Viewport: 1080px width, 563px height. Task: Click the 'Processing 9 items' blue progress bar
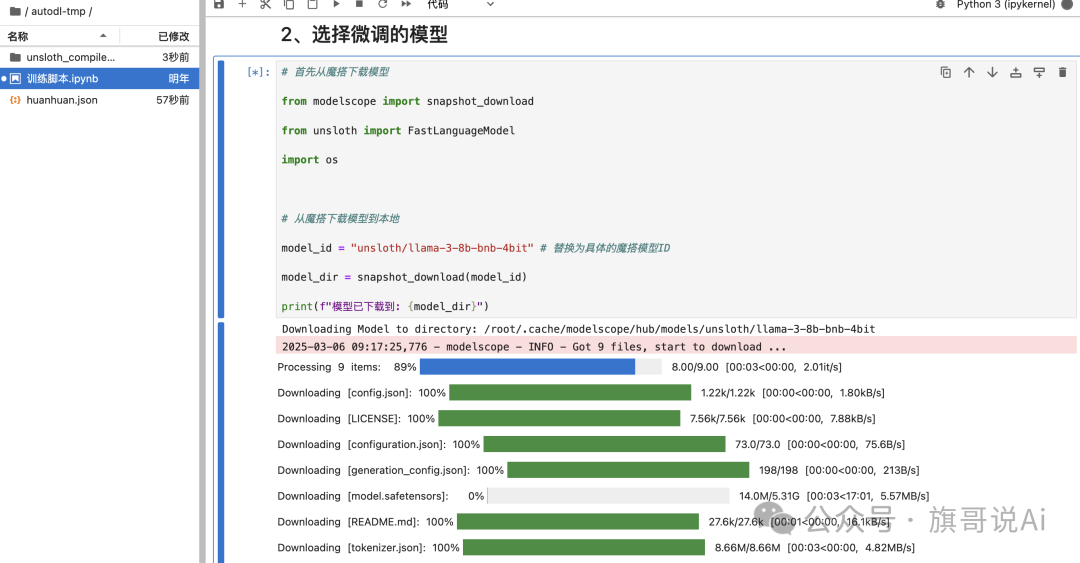541,367
